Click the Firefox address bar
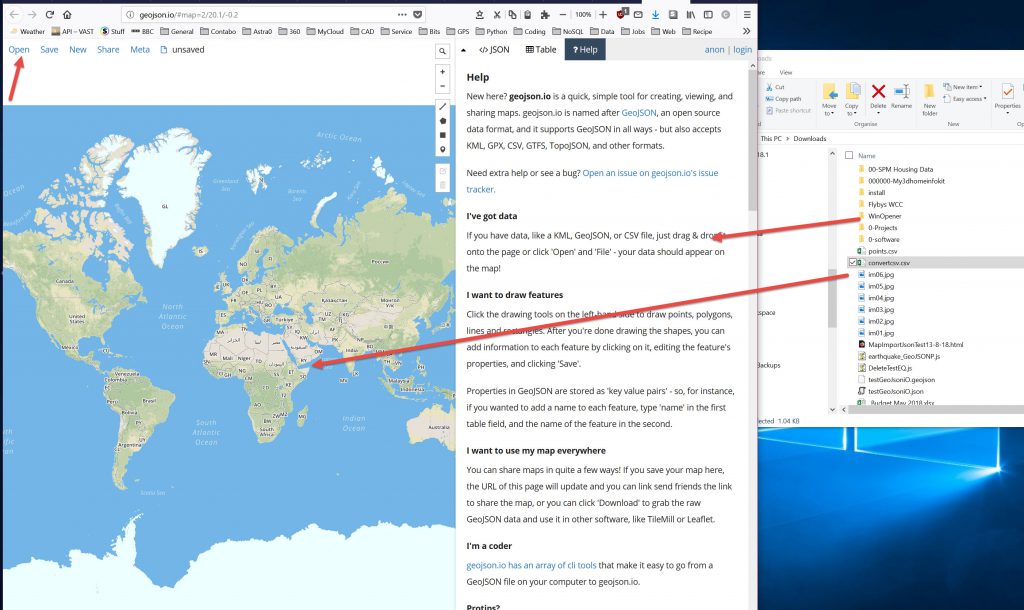 270,15
